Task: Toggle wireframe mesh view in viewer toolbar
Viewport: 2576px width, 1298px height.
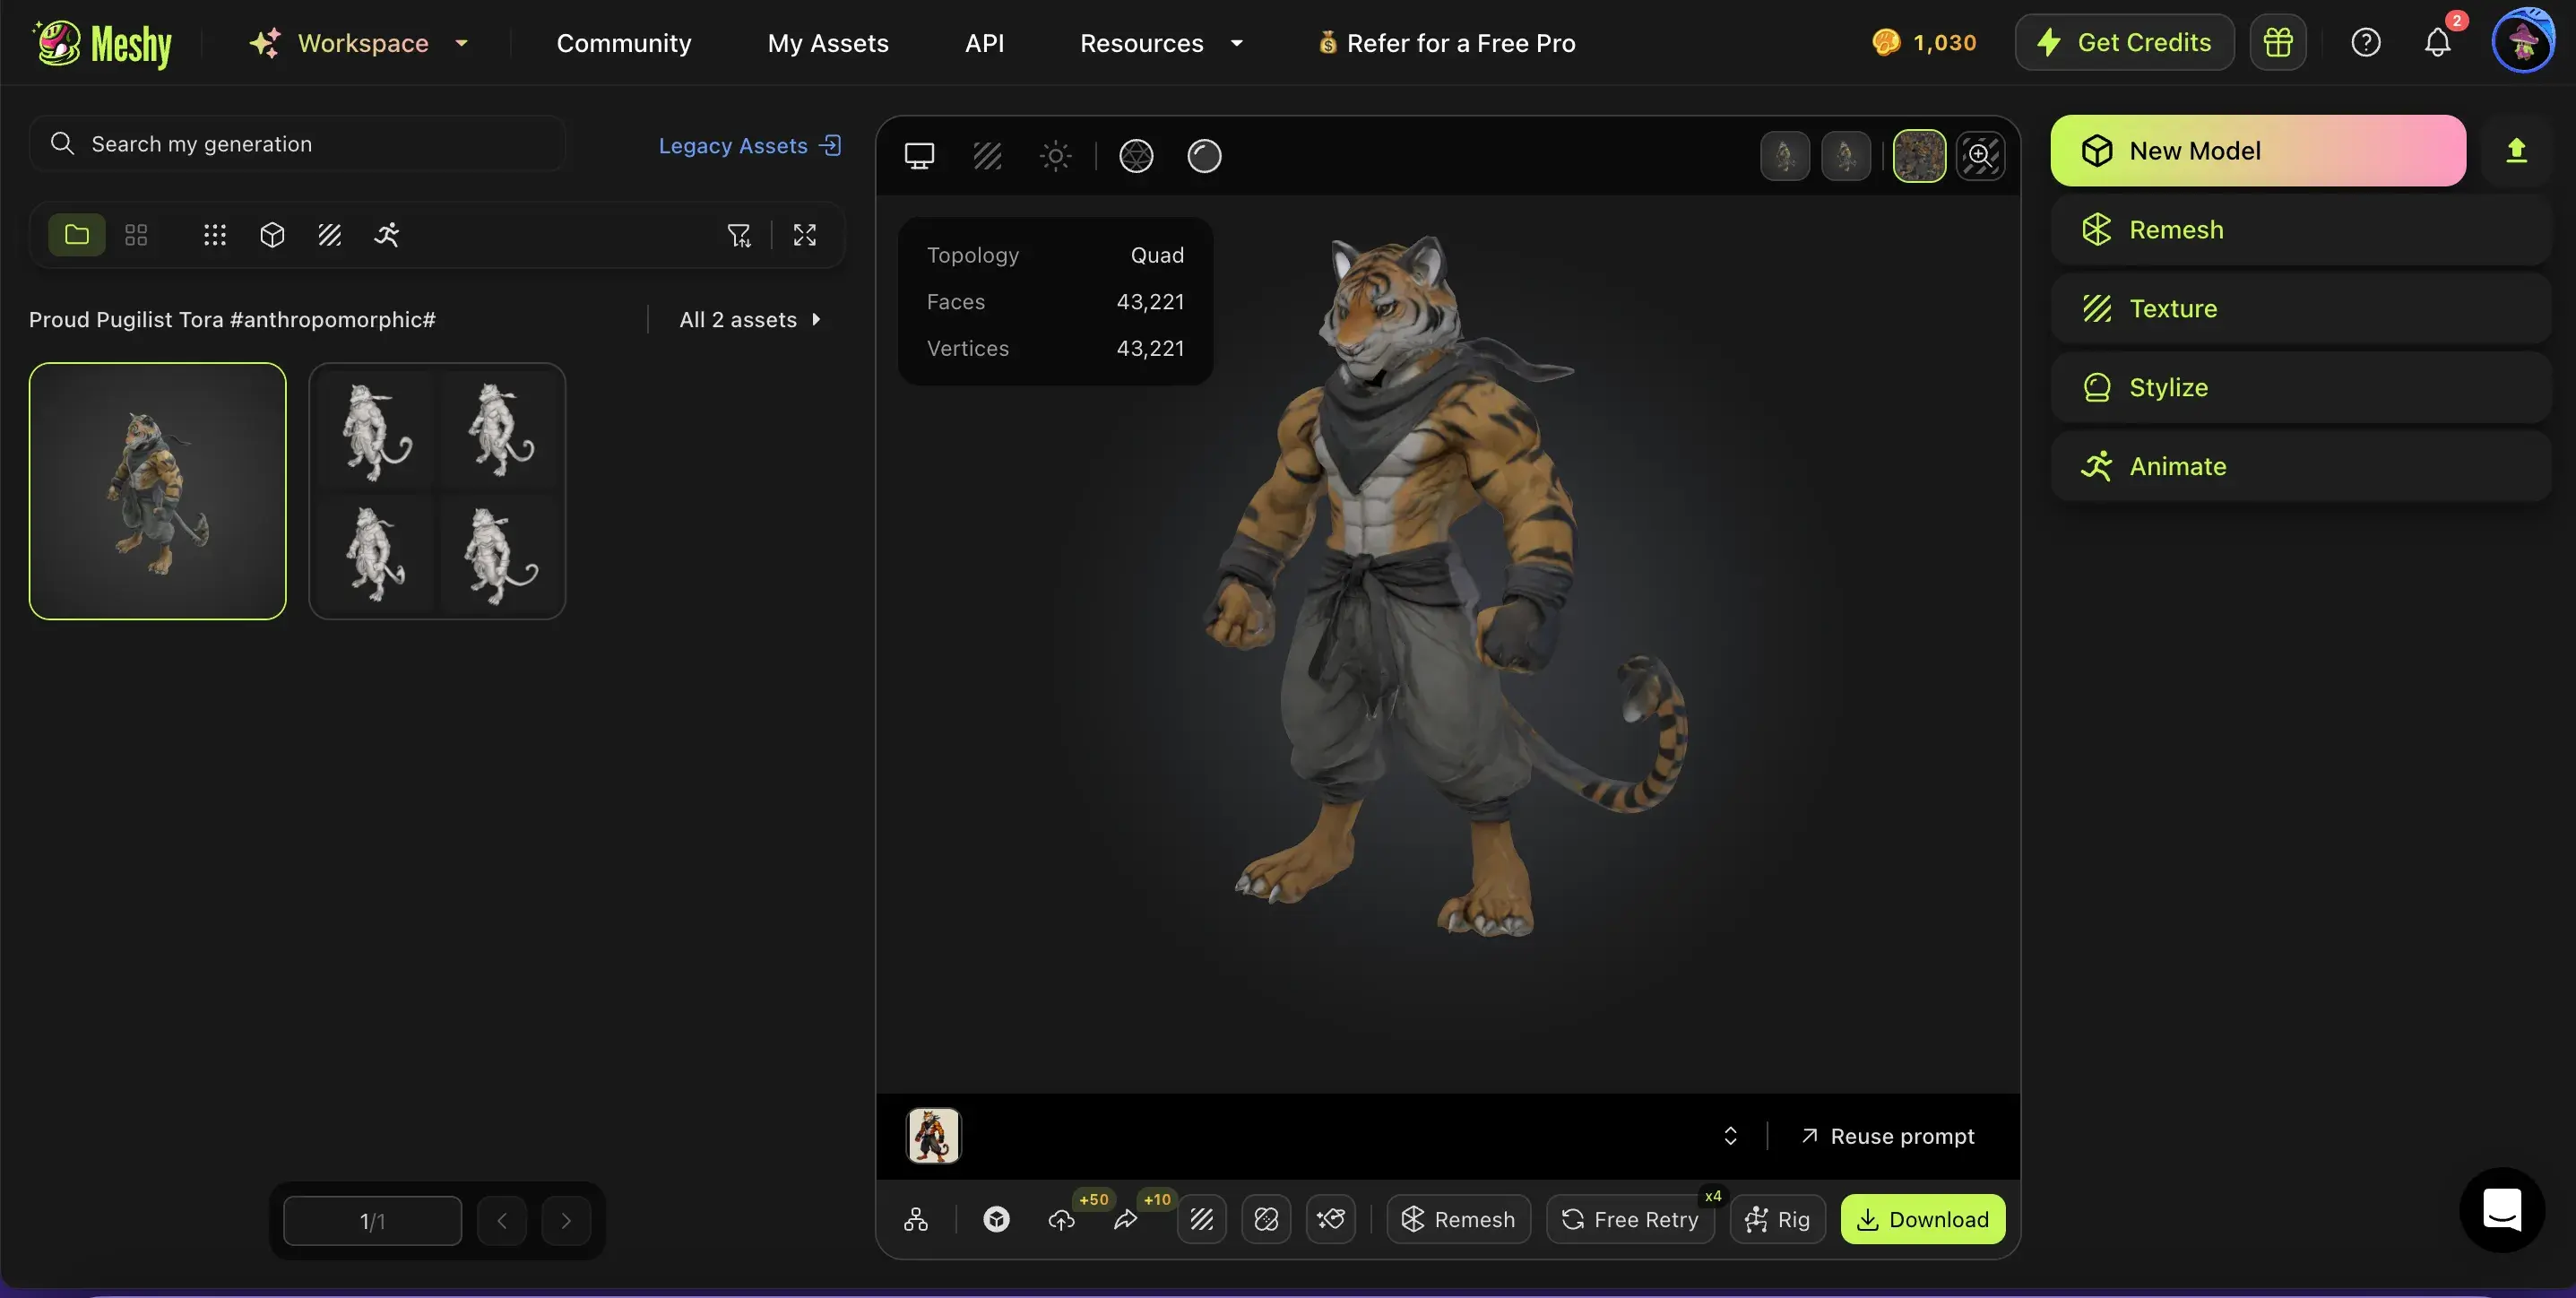Action: pyautogui.click(x=1136, y=156)
